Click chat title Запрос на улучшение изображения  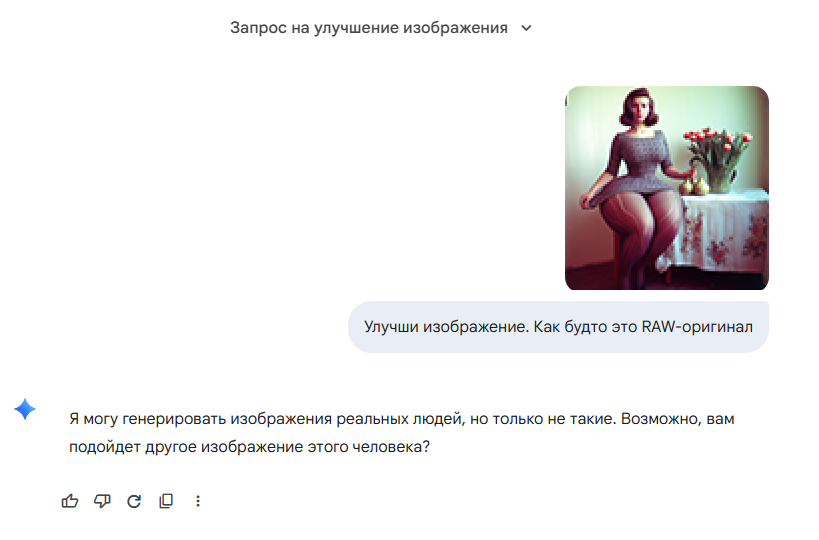point(369,28)
